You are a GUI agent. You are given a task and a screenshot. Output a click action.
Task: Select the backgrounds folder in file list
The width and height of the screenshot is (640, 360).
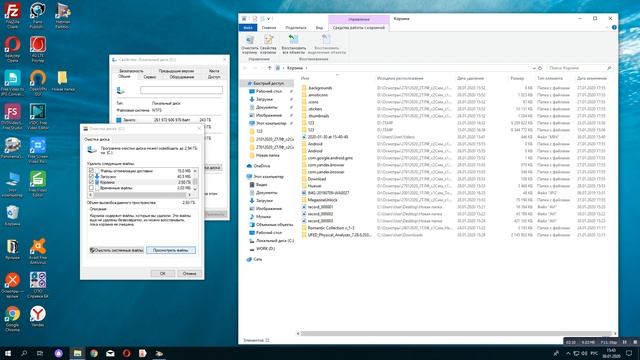[317, 88]
